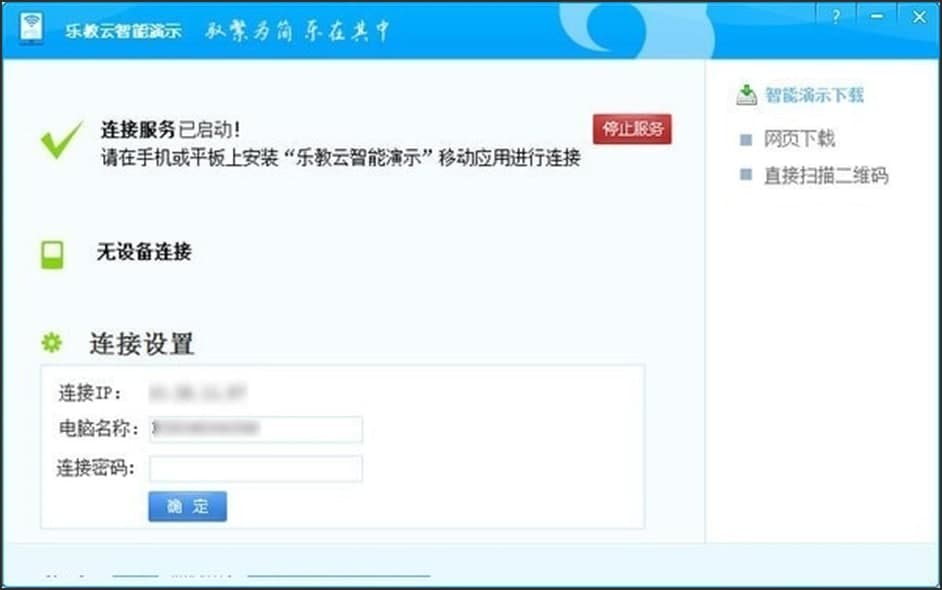The height and width of the screenshot is (590, 942).
Task: Click the green gear 连接设置 icon
Action: click(x=52, y=342)
